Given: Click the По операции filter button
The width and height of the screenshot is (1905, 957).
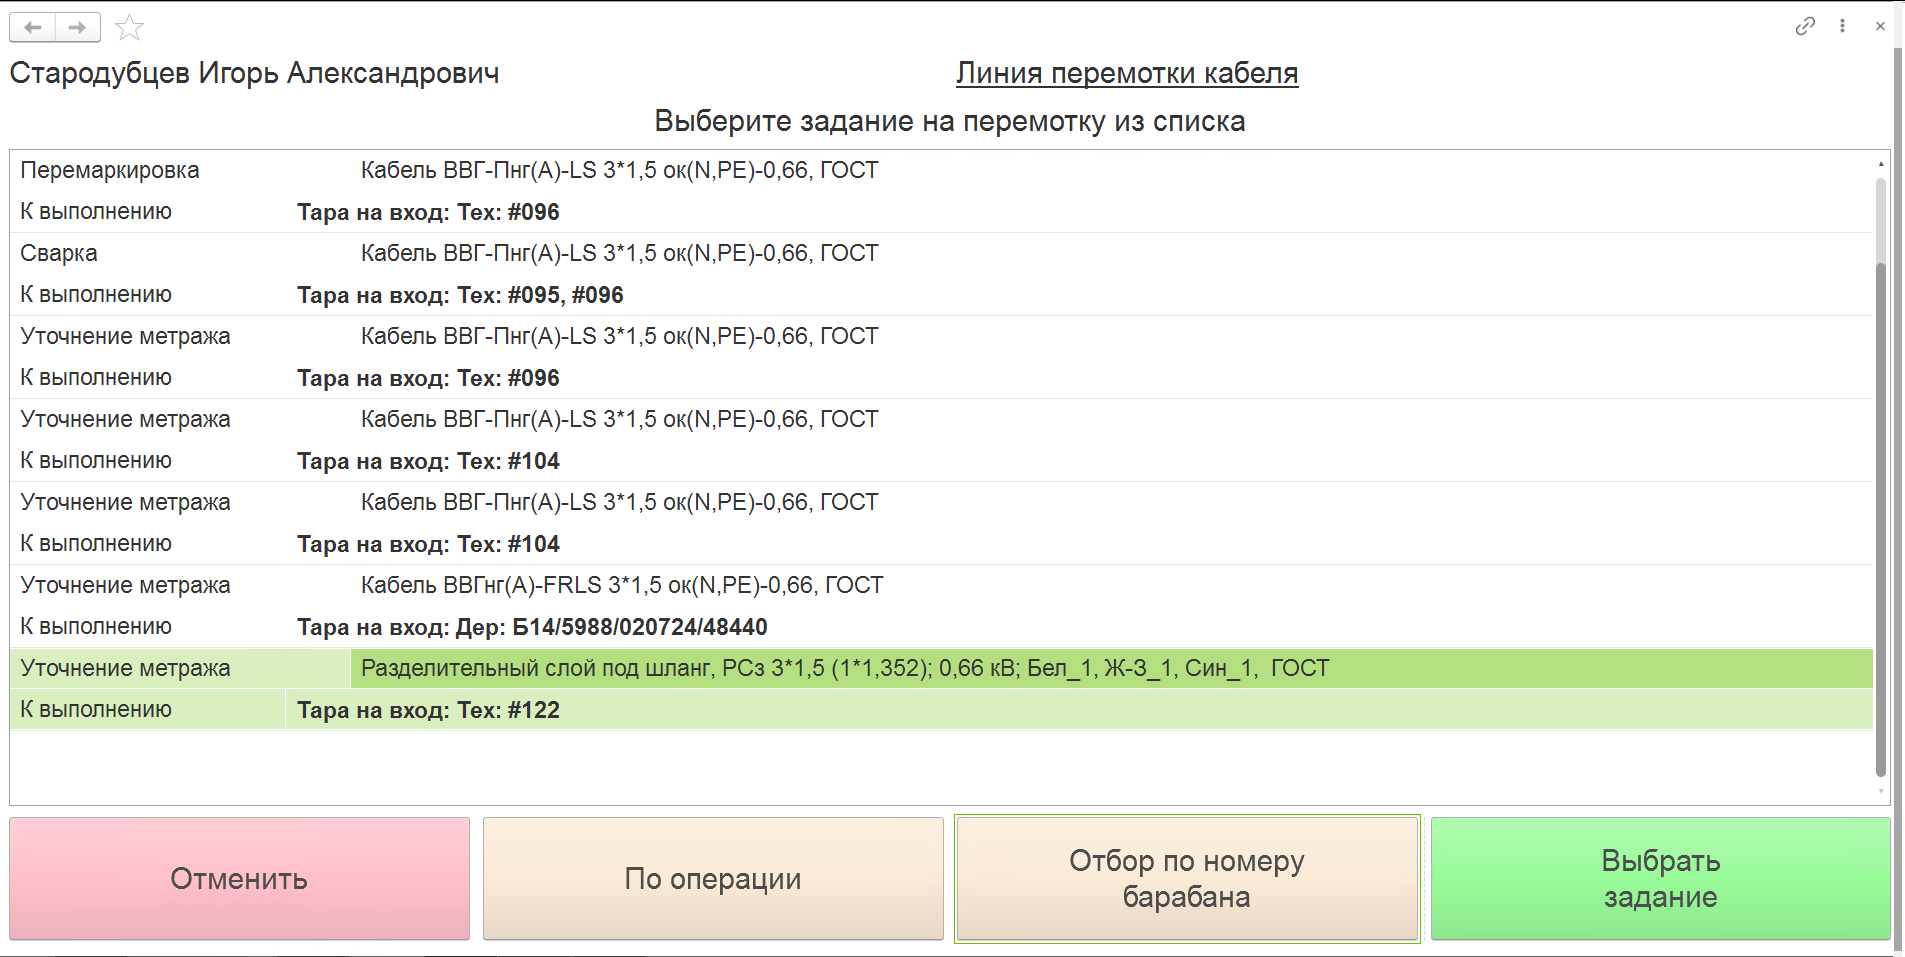Looking at the screenshot, I should click(x=713, y=879).
